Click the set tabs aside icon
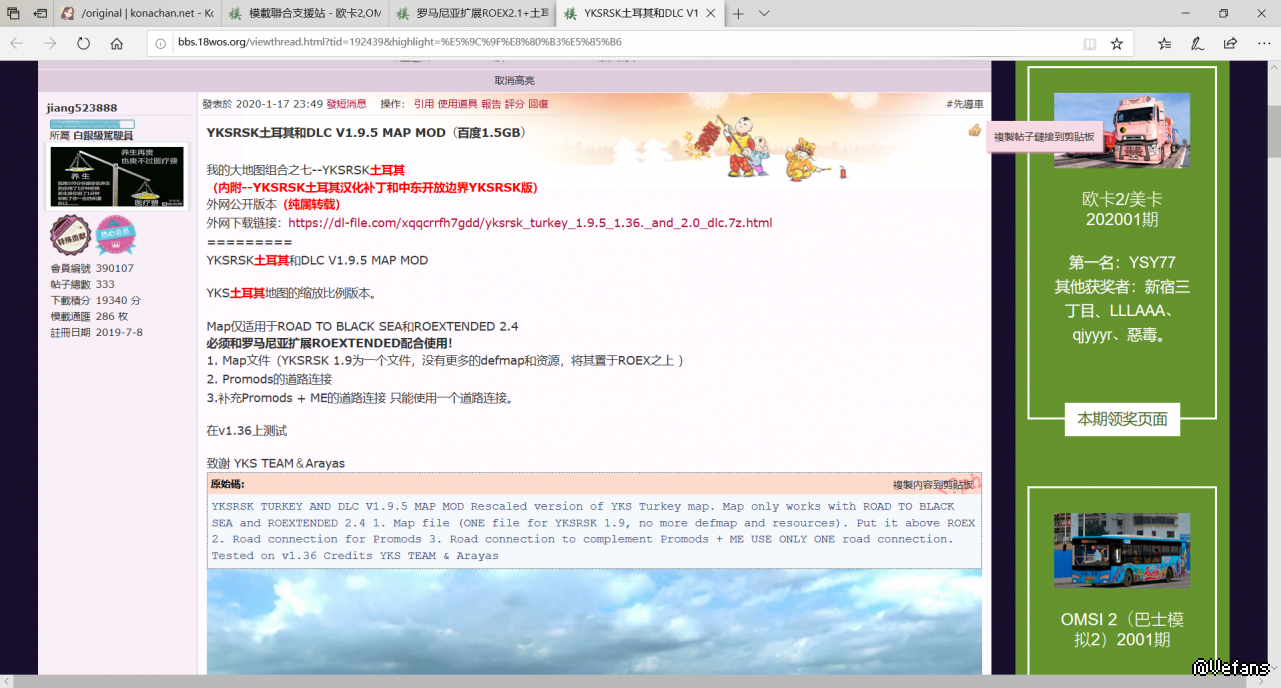 tap(40, 13)
